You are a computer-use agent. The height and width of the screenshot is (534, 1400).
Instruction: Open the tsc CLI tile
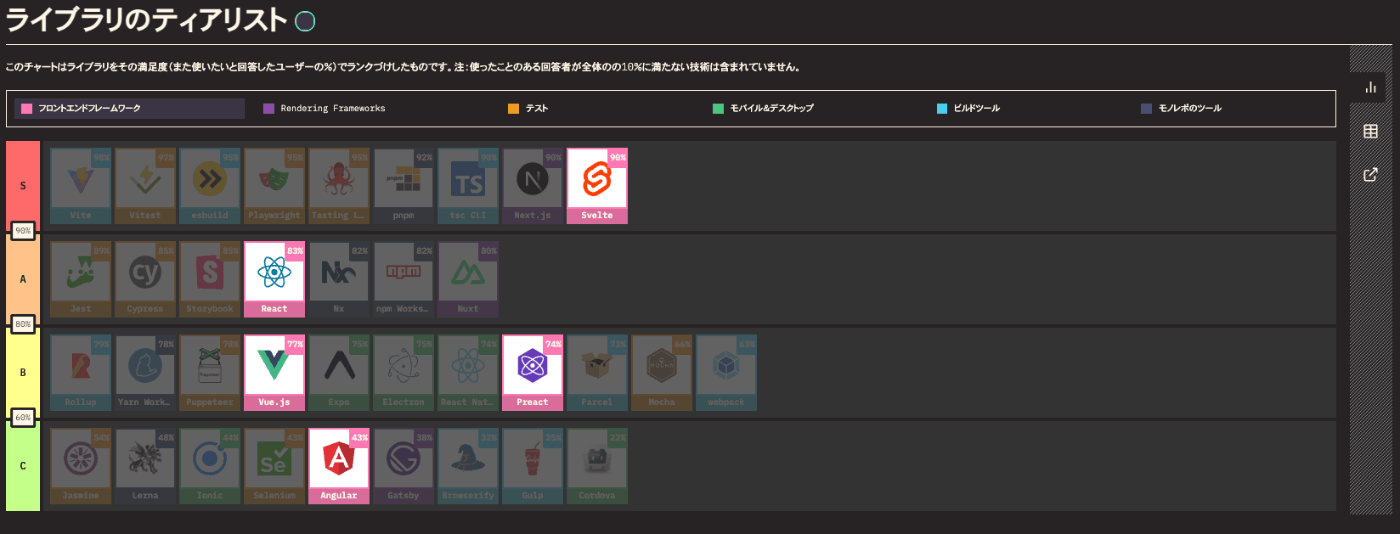tap(468, 186)
